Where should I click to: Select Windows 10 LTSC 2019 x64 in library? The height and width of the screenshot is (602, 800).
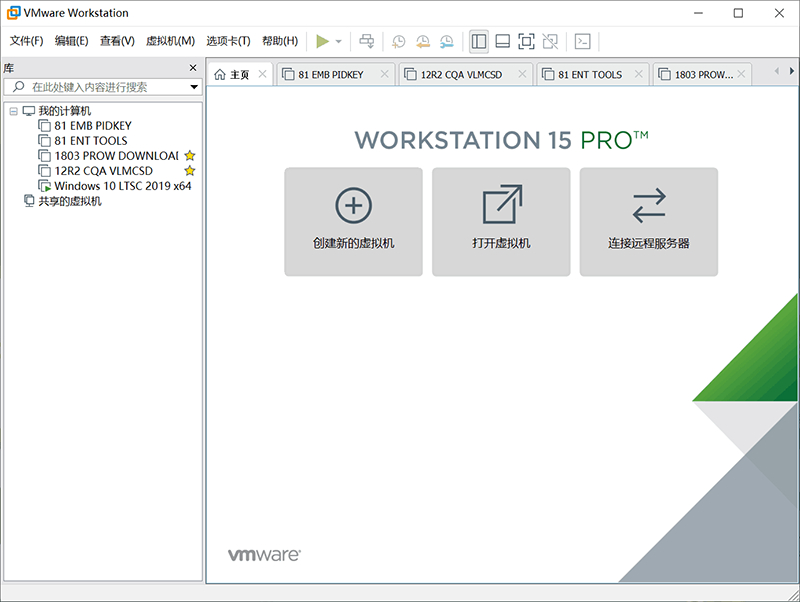coord(122,186)
